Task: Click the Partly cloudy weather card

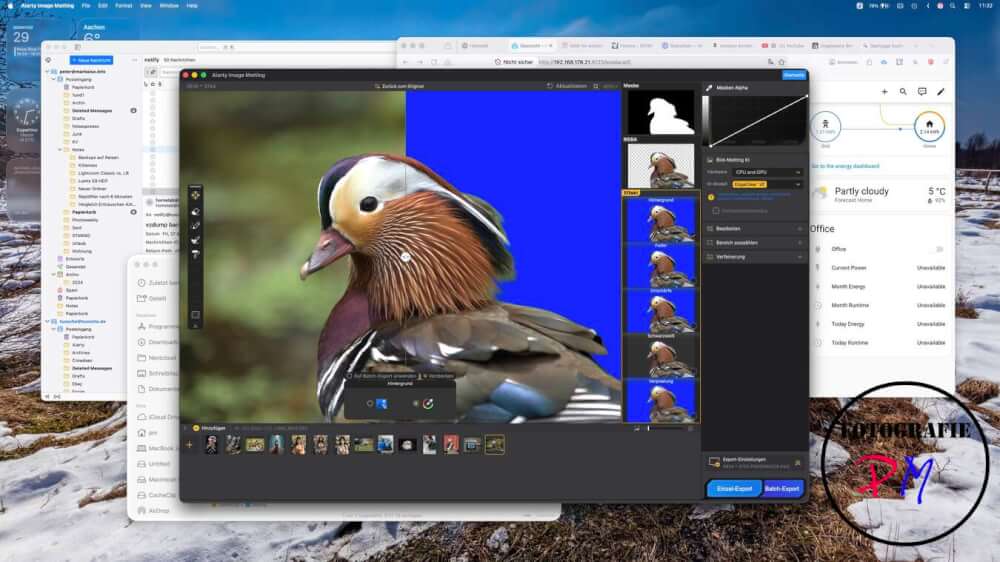Action: [x=881, y=195]
